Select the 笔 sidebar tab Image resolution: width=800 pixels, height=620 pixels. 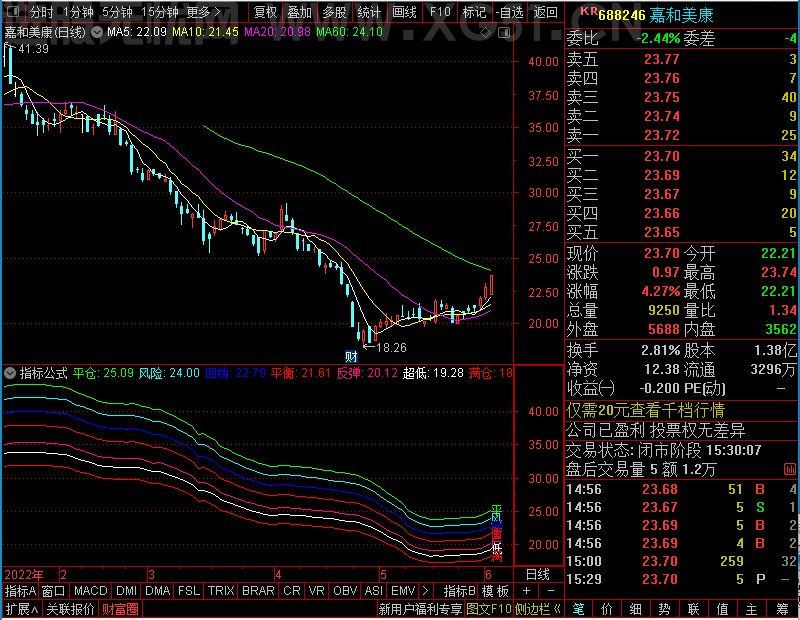click(x=578, y=609)
